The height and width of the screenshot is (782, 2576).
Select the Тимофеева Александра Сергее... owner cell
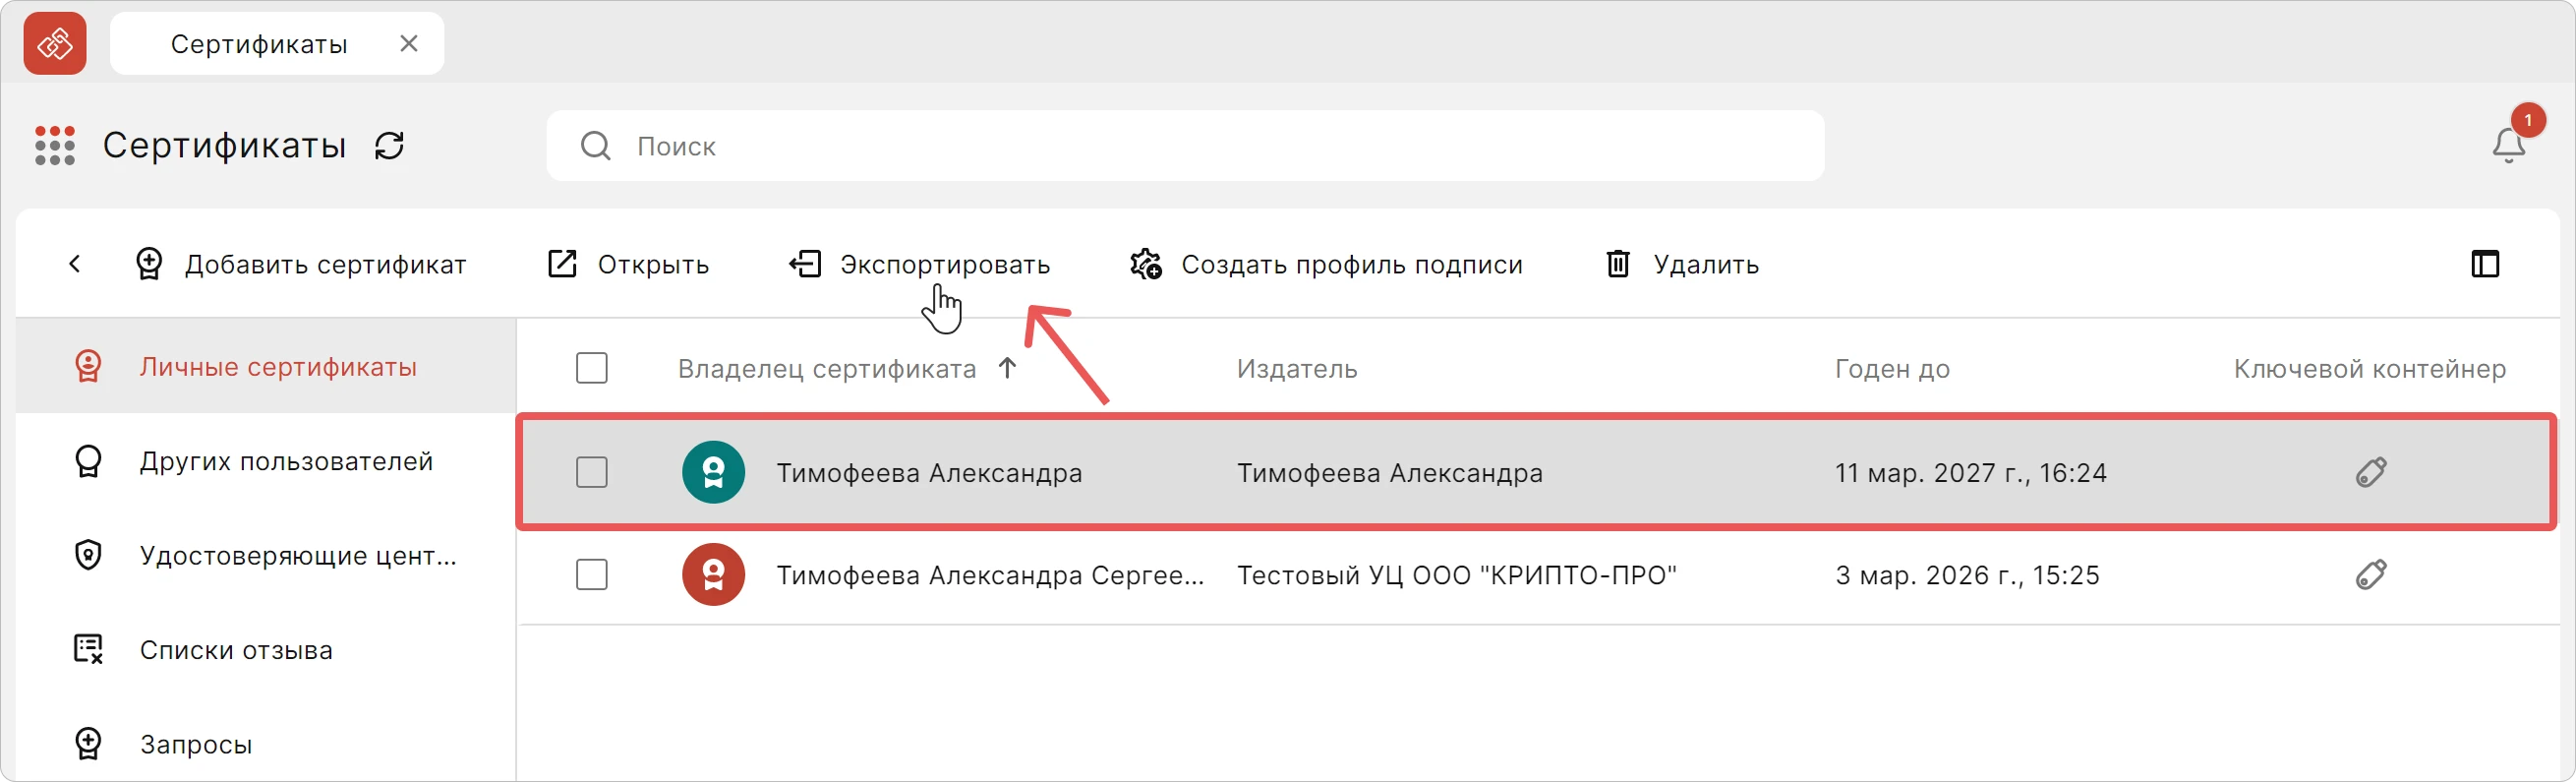(990, 576)
